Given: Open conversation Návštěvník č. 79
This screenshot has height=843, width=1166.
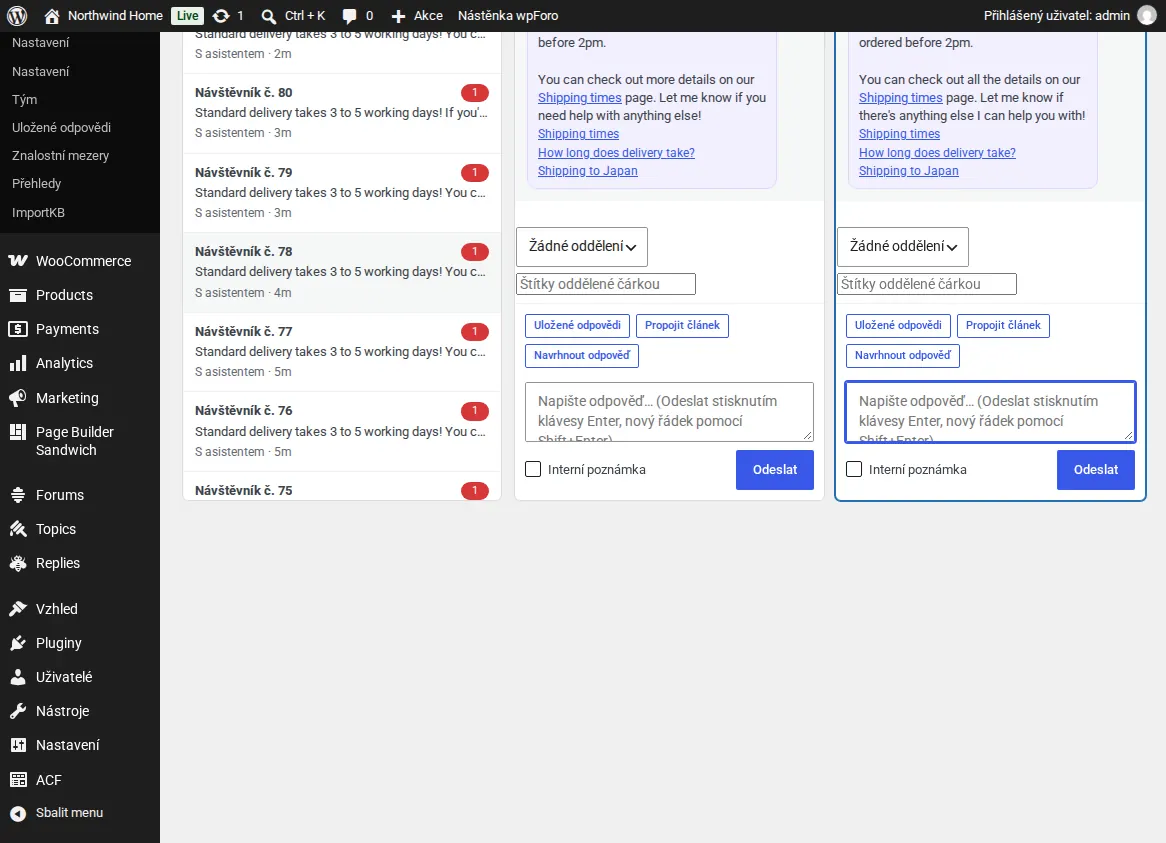Looking at the screenshot, I should [x=342, y=193].
